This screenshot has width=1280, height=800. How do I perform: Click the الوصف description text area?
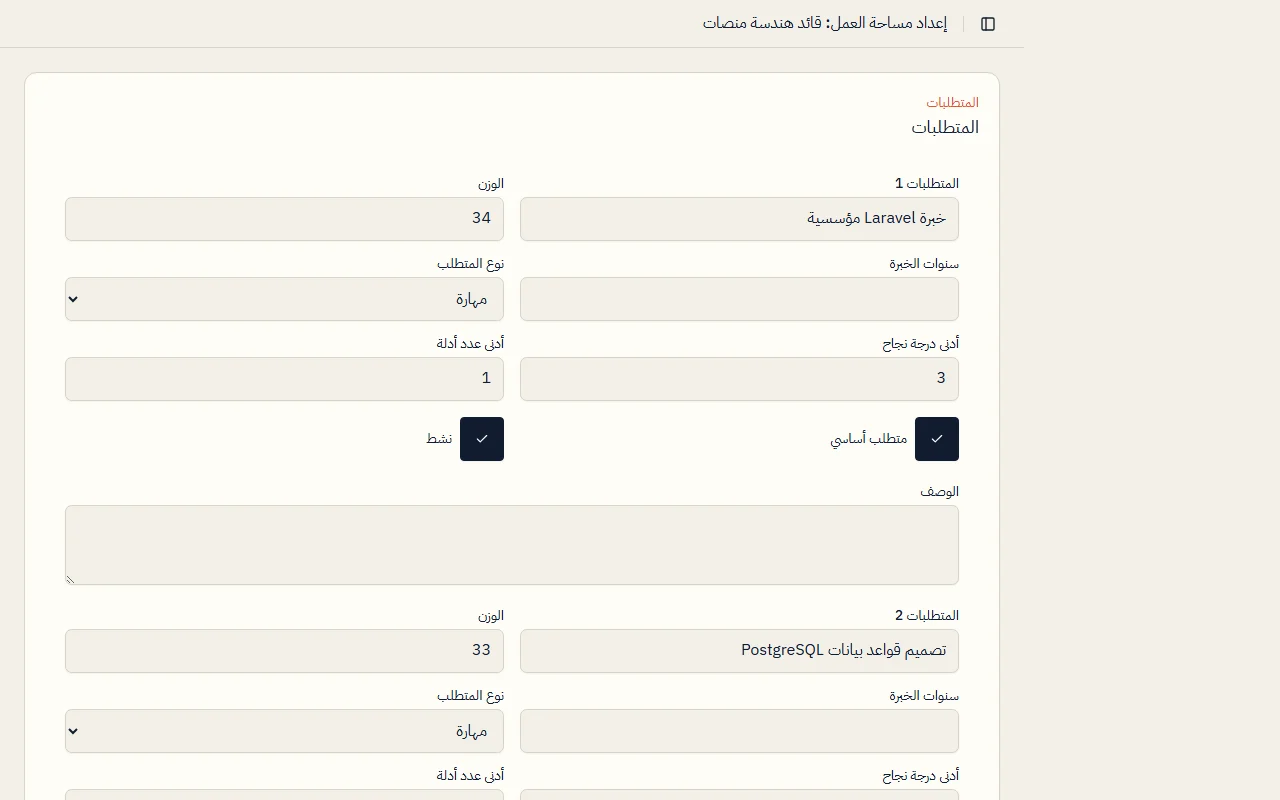pos(512,545)
